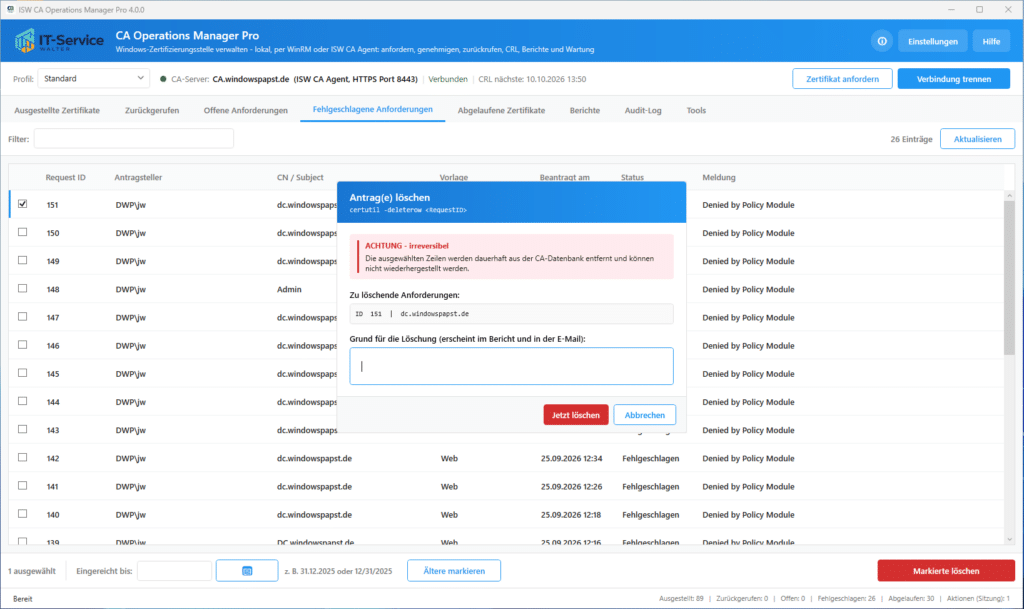The height and width of the screenshot is (609, 1024).
Task: Click the Markierte löschen button
Action: [x=946, y=570]
